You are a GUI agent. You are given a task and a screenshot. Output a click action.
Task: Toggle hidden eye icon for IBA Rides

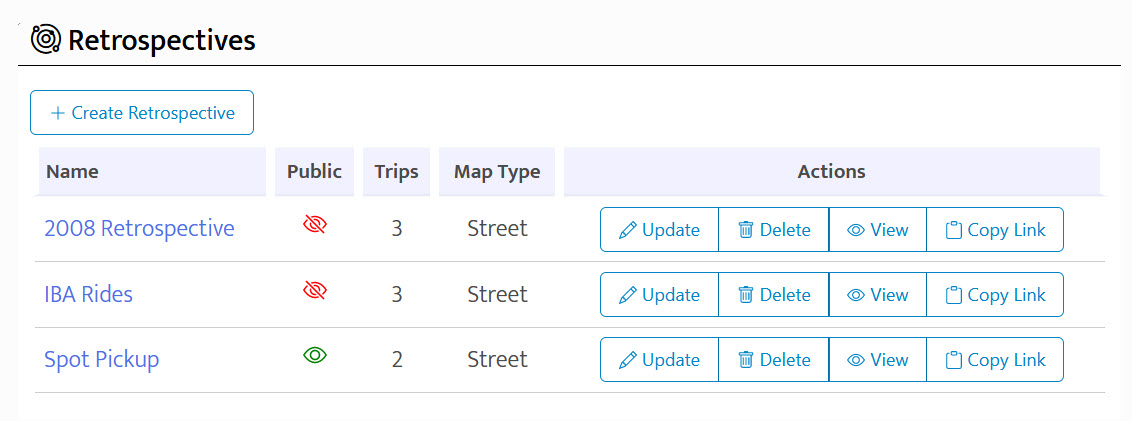tap(315, 292)
